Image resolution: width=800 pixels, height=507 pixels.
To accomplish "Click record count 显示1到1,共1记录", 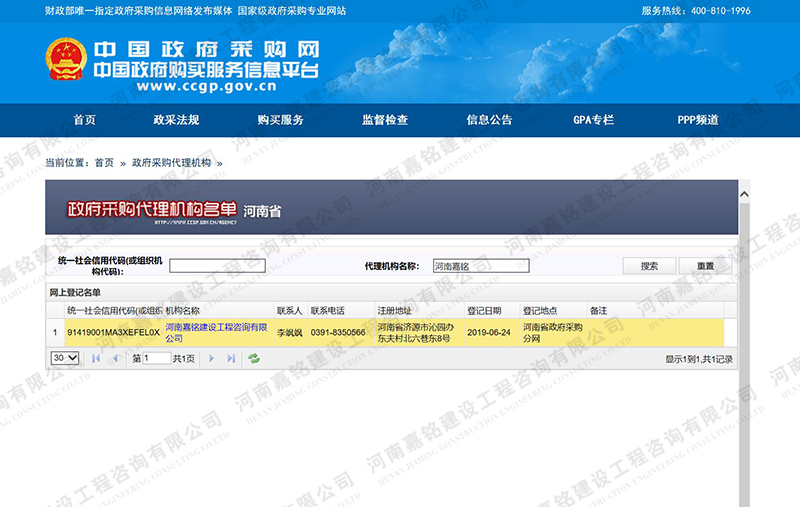I will point(699,359).
